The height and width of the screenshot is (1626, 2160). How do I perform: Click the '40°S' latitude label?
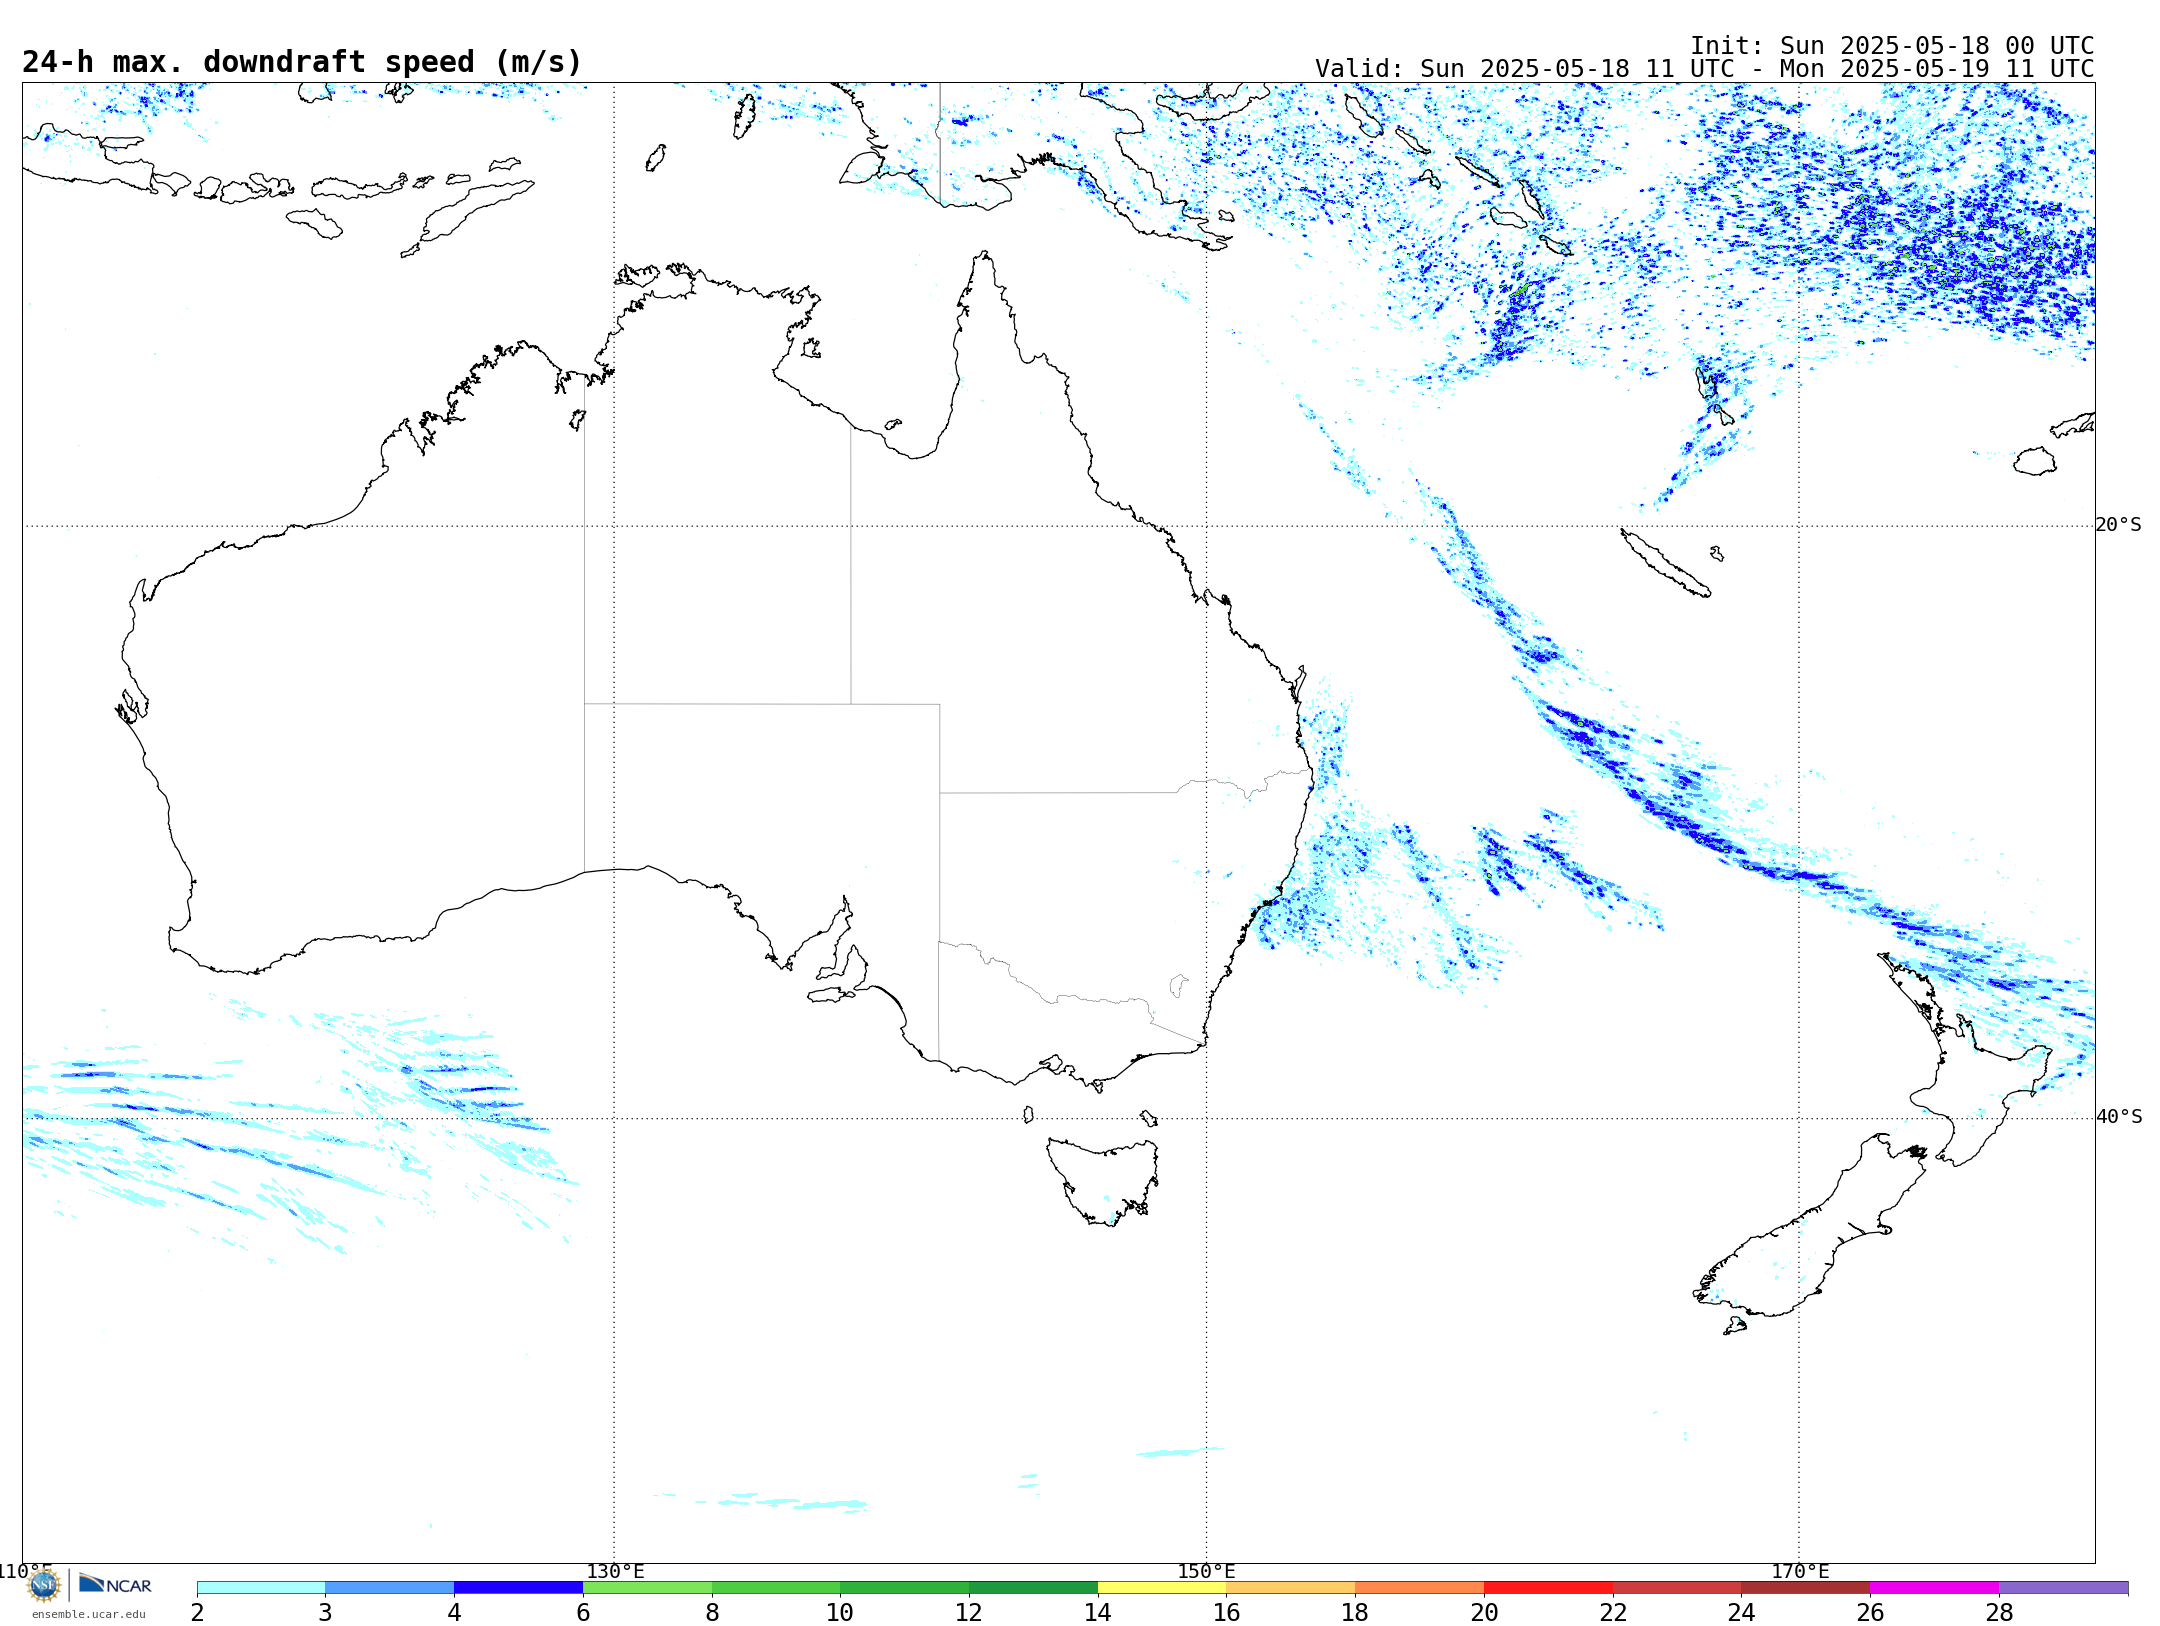click(2119, 1117)
